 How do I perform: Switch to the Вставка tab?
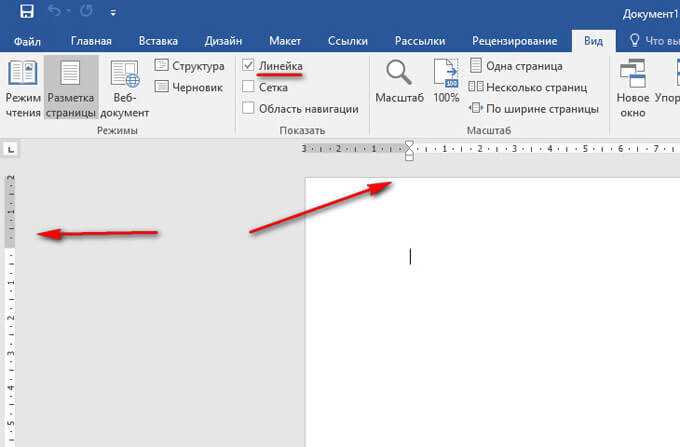tap(158, 41)
